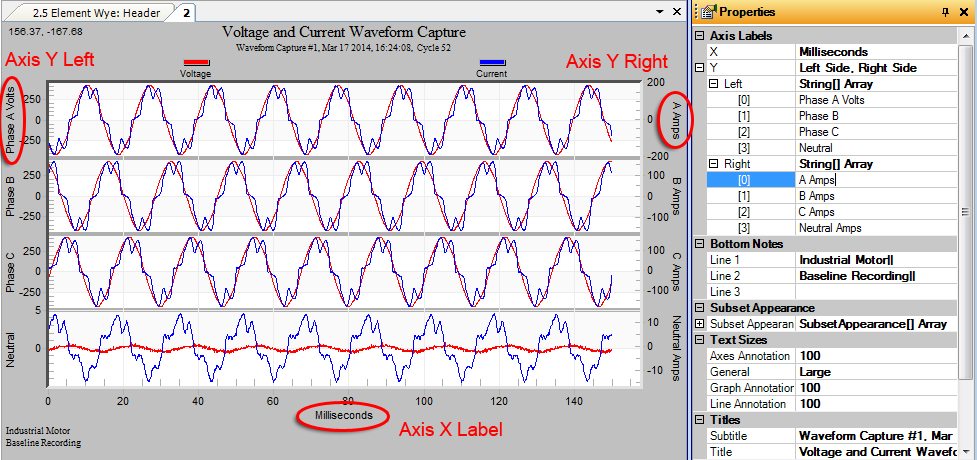Screen dimensions: 977x460
Task: Select the Phase A Volts left label value
Action: (876, 100)
